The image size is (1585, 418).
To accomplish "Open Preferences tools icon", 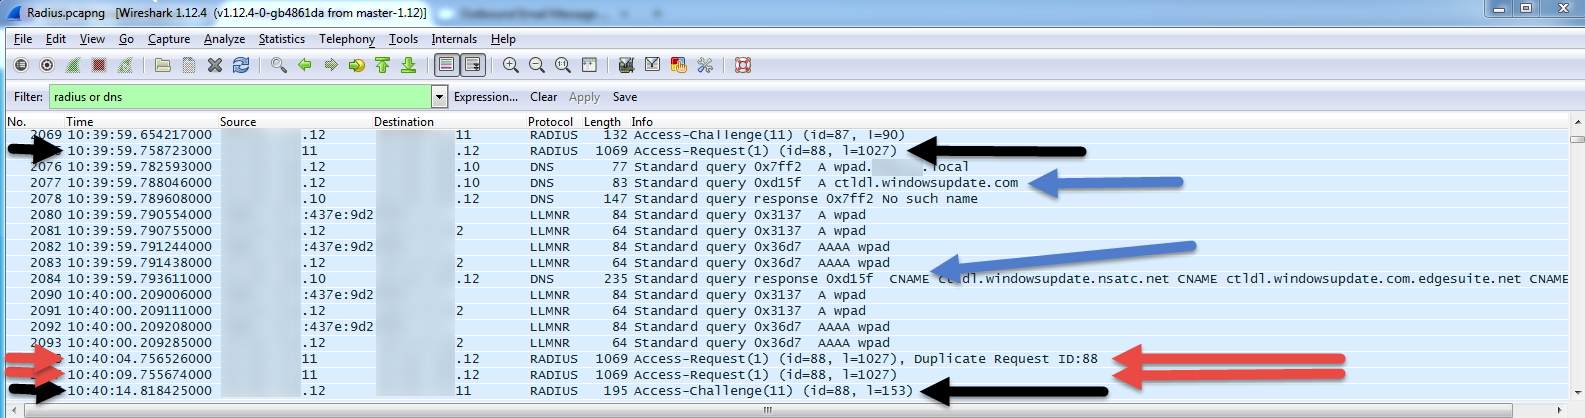I will coord(705,65).
